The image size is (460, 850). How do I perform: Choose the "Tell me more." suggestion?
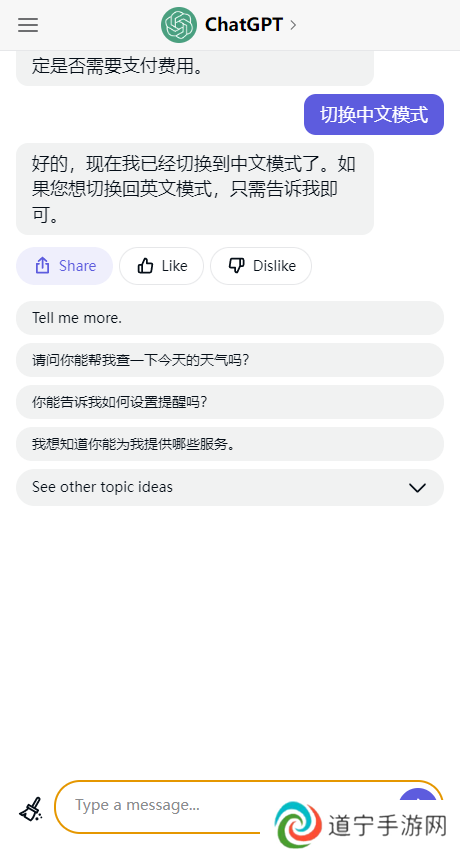point(230,318)
